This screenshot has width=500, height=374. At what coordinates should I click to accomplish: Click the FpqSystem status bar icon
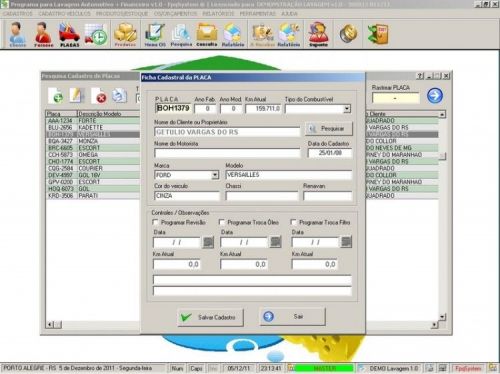[468, 369]
